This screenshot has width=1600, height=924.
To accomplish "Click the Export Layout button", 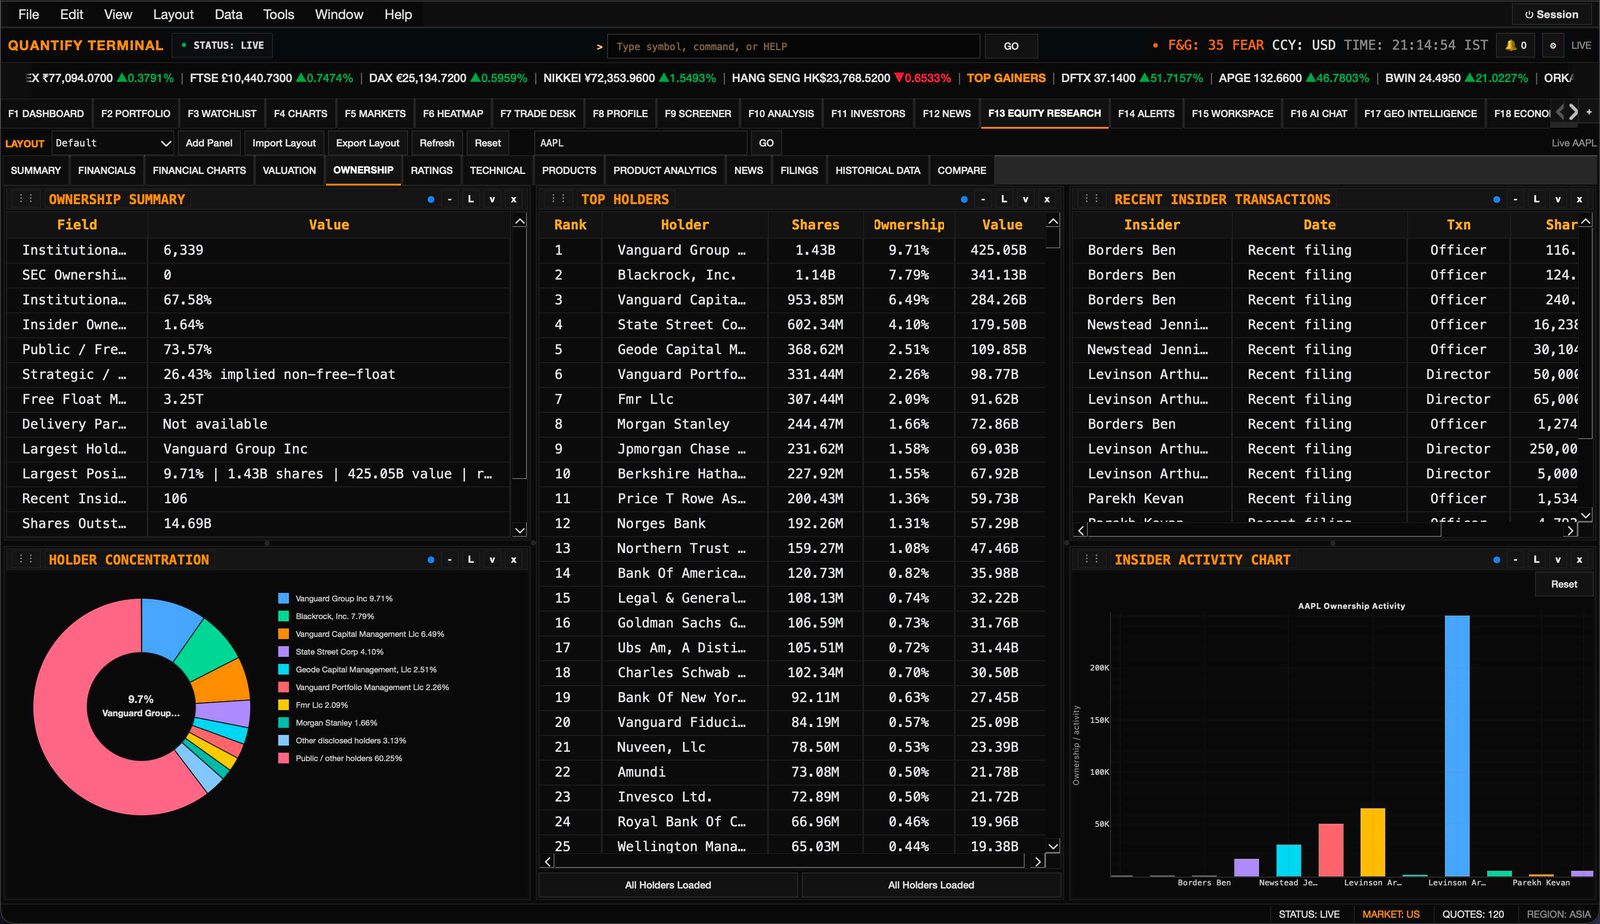I will click(x=367, y=143).
